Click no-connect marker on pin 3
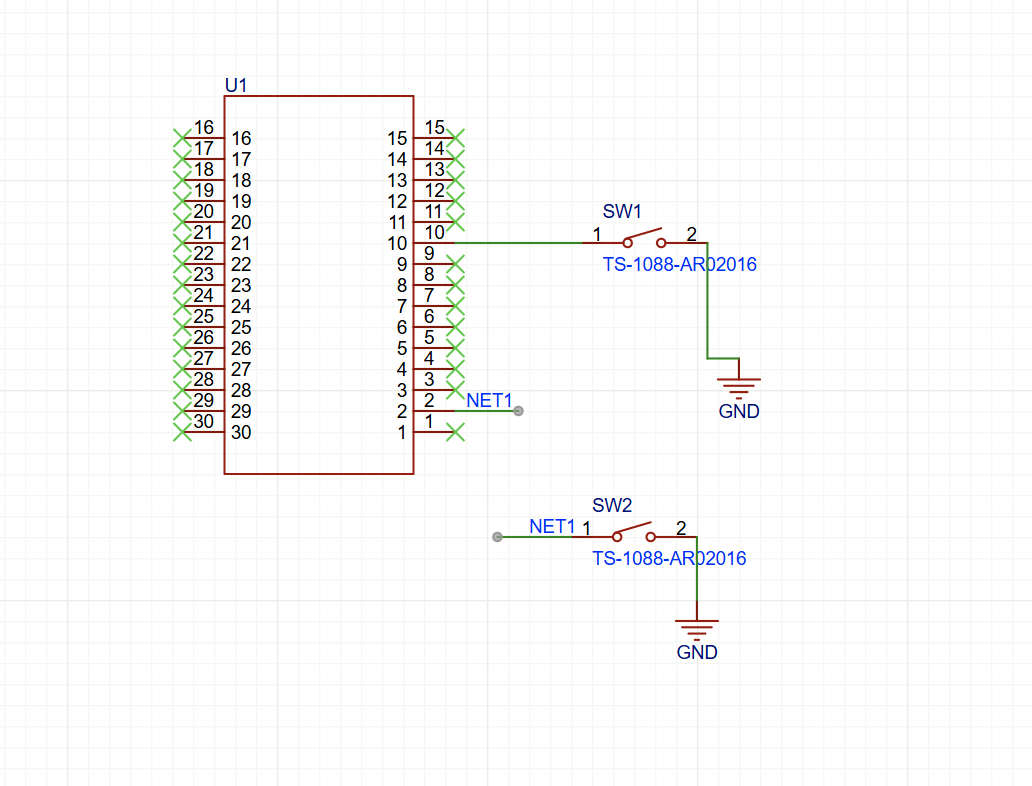Screen dimensions: 1032x786 click(455, 390)
